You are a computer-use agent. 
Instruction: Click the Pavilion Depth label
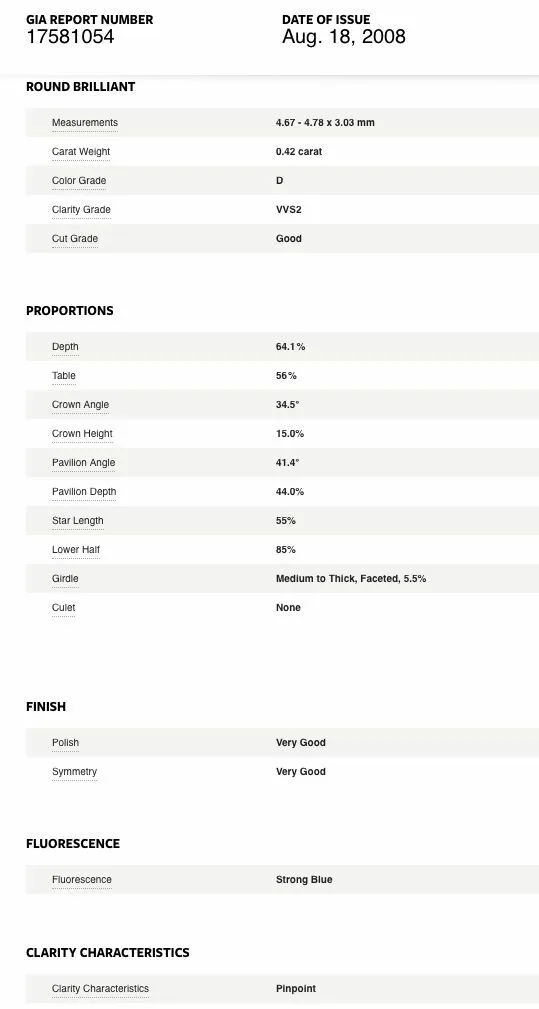84,492
